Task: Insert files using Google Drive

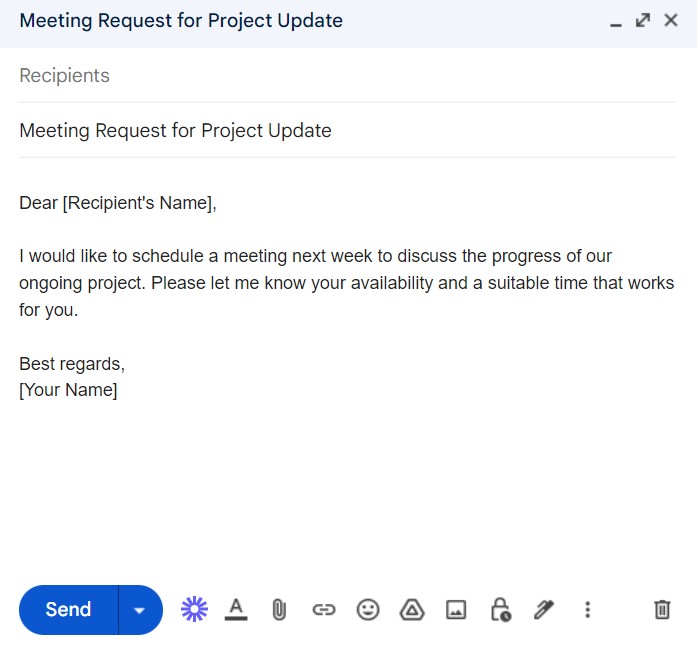Action: click(412, 610)
